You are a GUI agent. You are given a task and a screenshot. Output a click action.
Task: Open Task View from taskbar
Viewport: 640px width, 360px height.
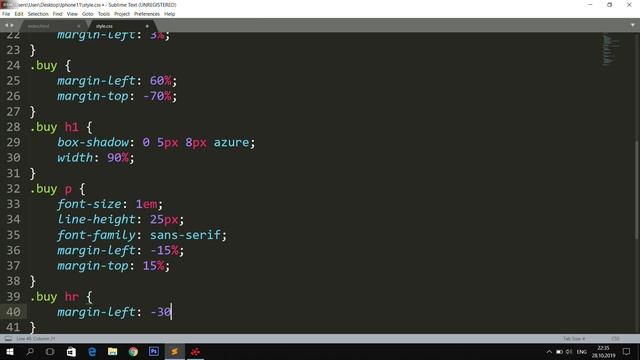(50, 351)
